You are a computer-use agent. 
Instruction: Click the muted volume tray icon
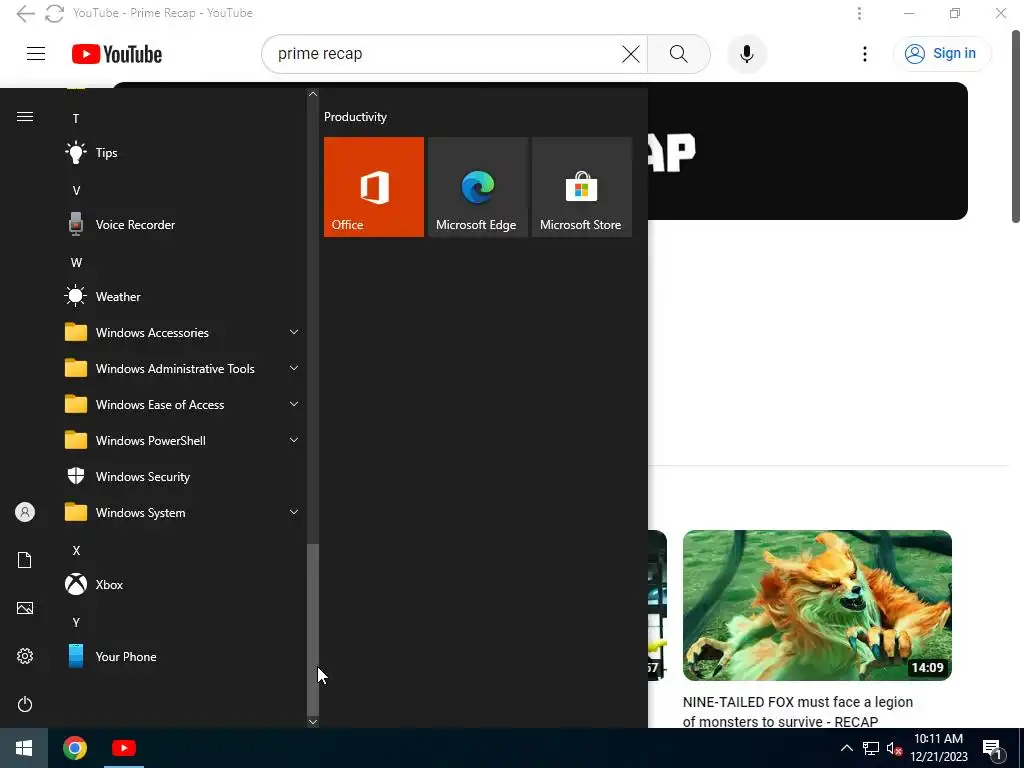894,748
